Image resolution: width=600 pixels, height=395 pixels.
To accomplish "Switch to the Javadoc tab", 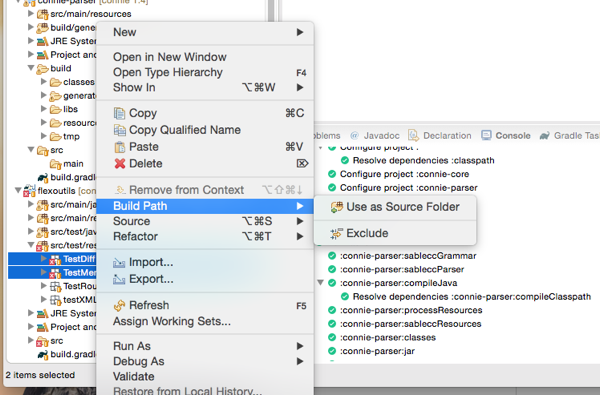I will (x=375, y=135).
